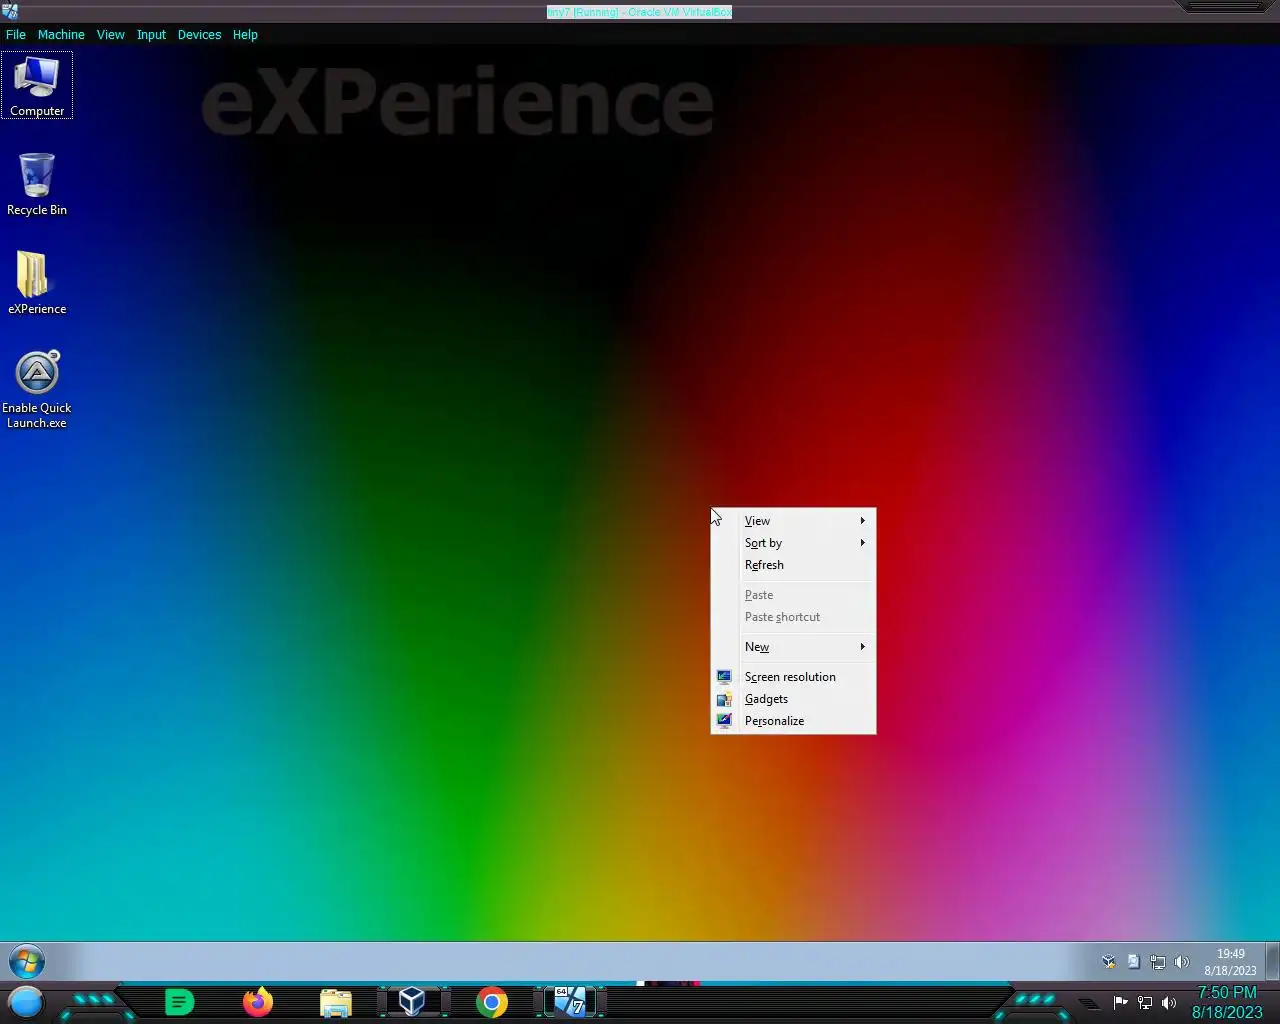Click the host network icon beside 7:50 PM clock

tap(1145, 1002)
